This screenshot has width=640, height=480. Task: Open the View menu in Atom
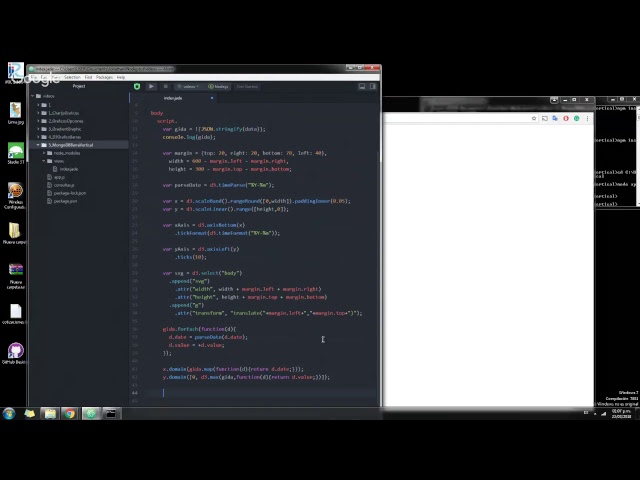tap(56, 77)
